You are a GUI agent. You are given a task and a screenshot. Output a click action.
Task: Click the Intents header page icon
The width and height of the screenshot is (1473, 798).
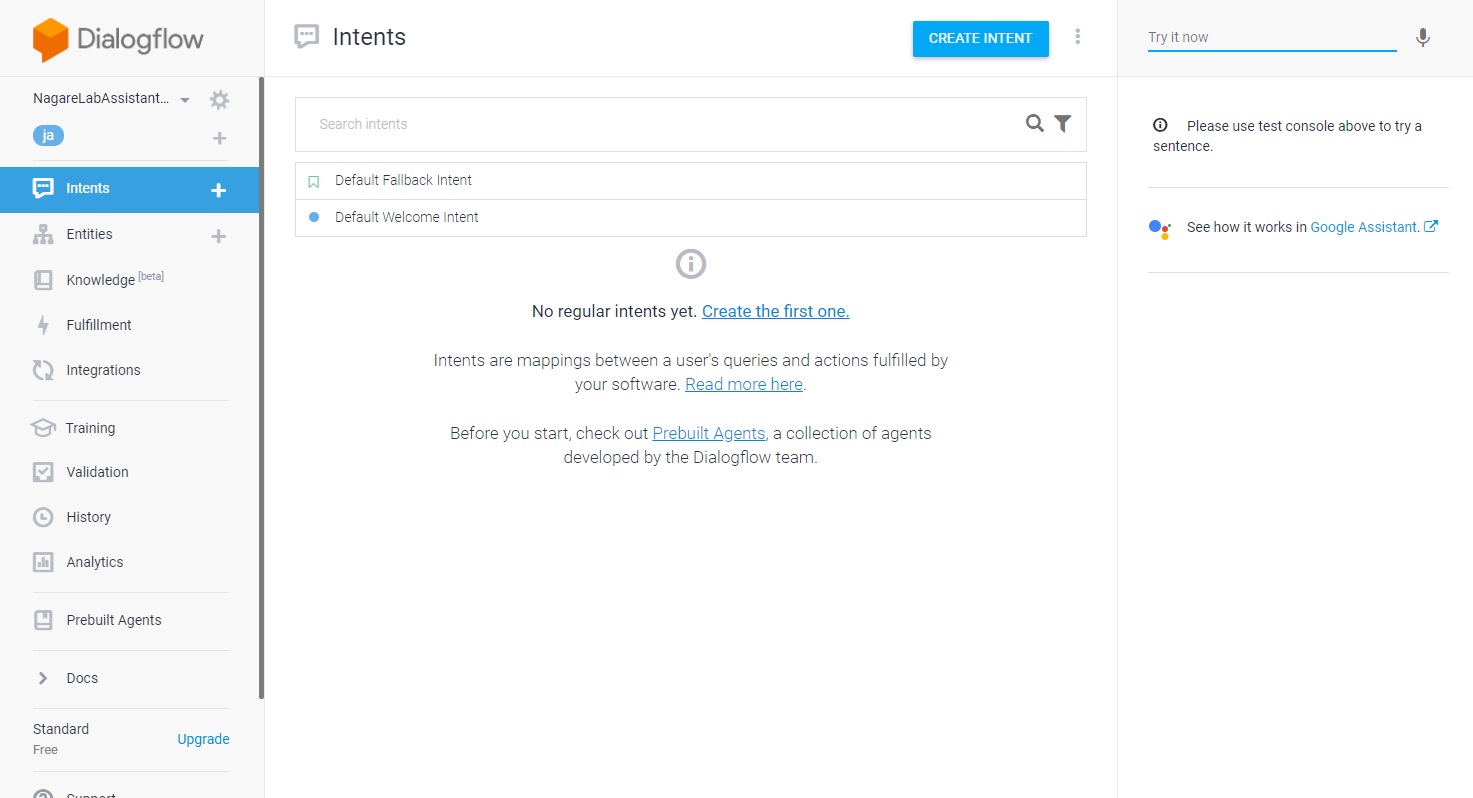tap(306, 37)
